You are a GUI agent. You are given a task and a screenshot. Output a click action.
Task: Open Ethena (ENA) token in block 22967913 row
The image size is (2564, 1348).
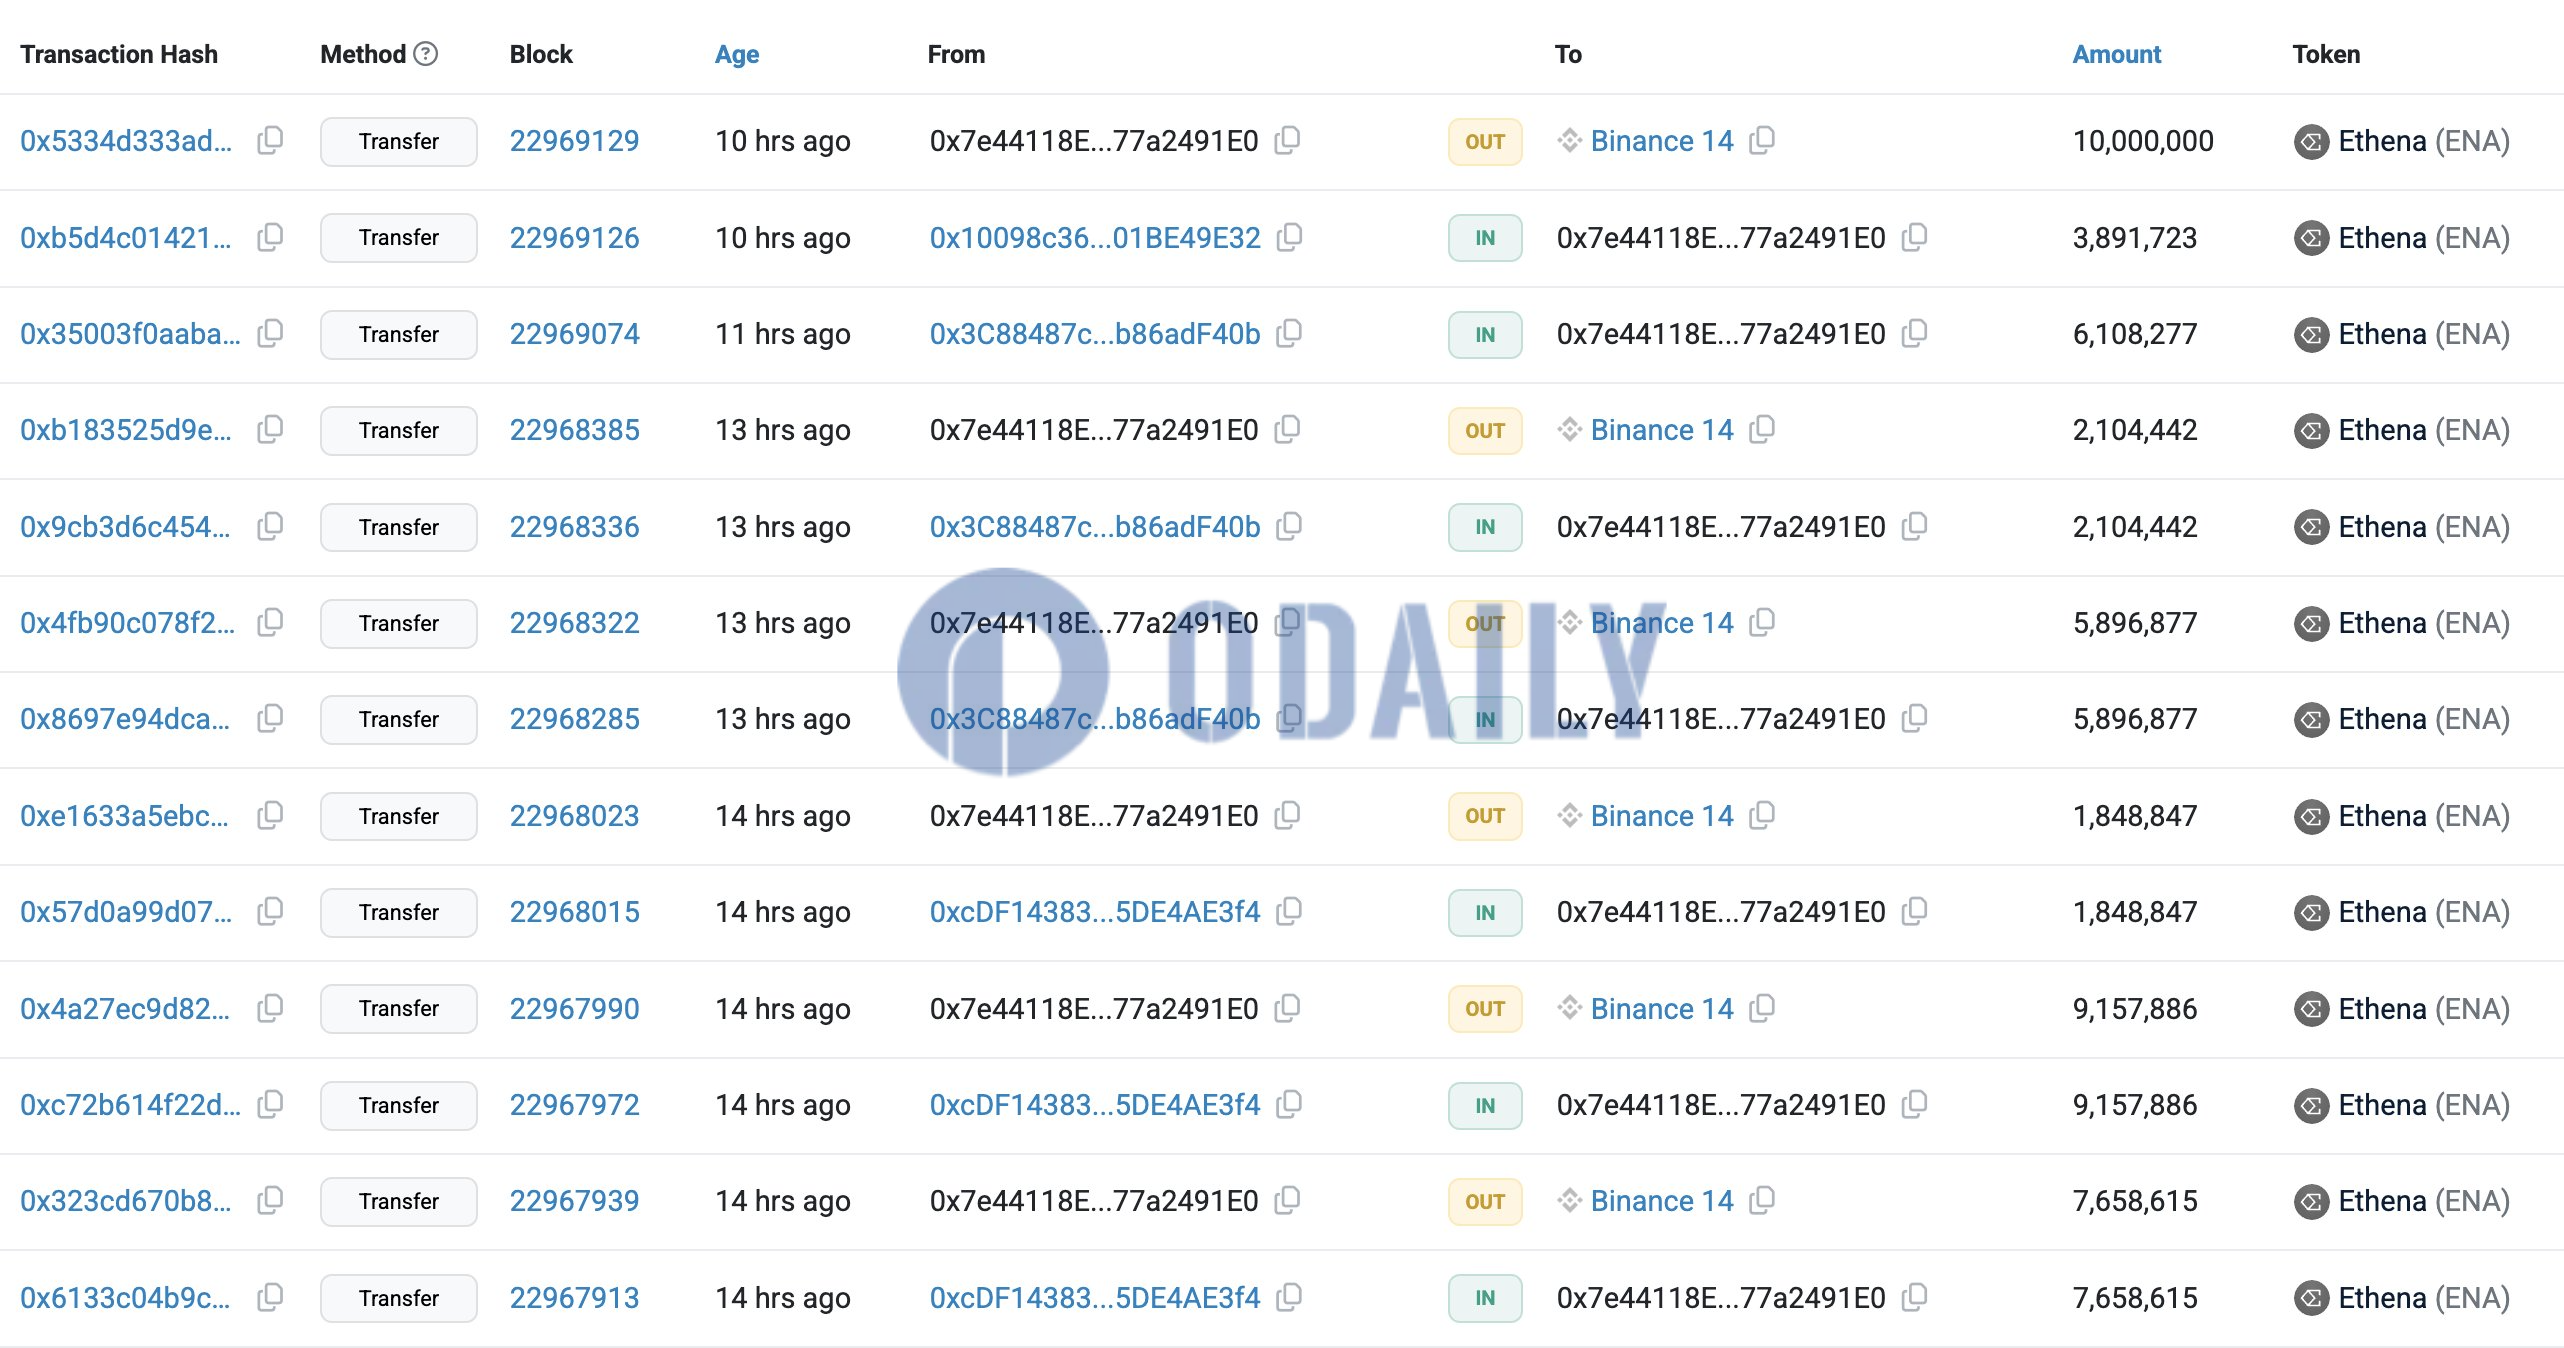(x=2424, y=1298)
